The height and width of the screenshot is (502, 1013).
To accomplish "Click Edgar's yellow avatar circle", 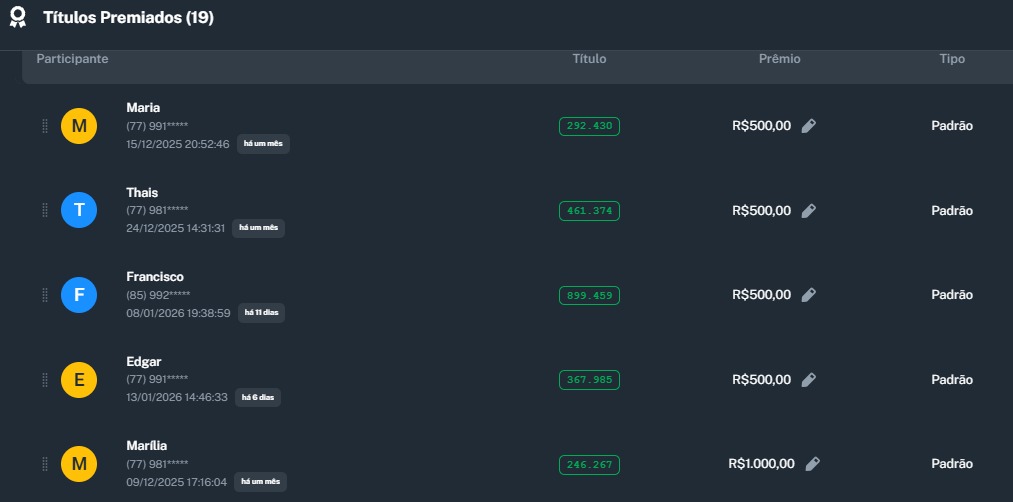I will pos(79,380).
